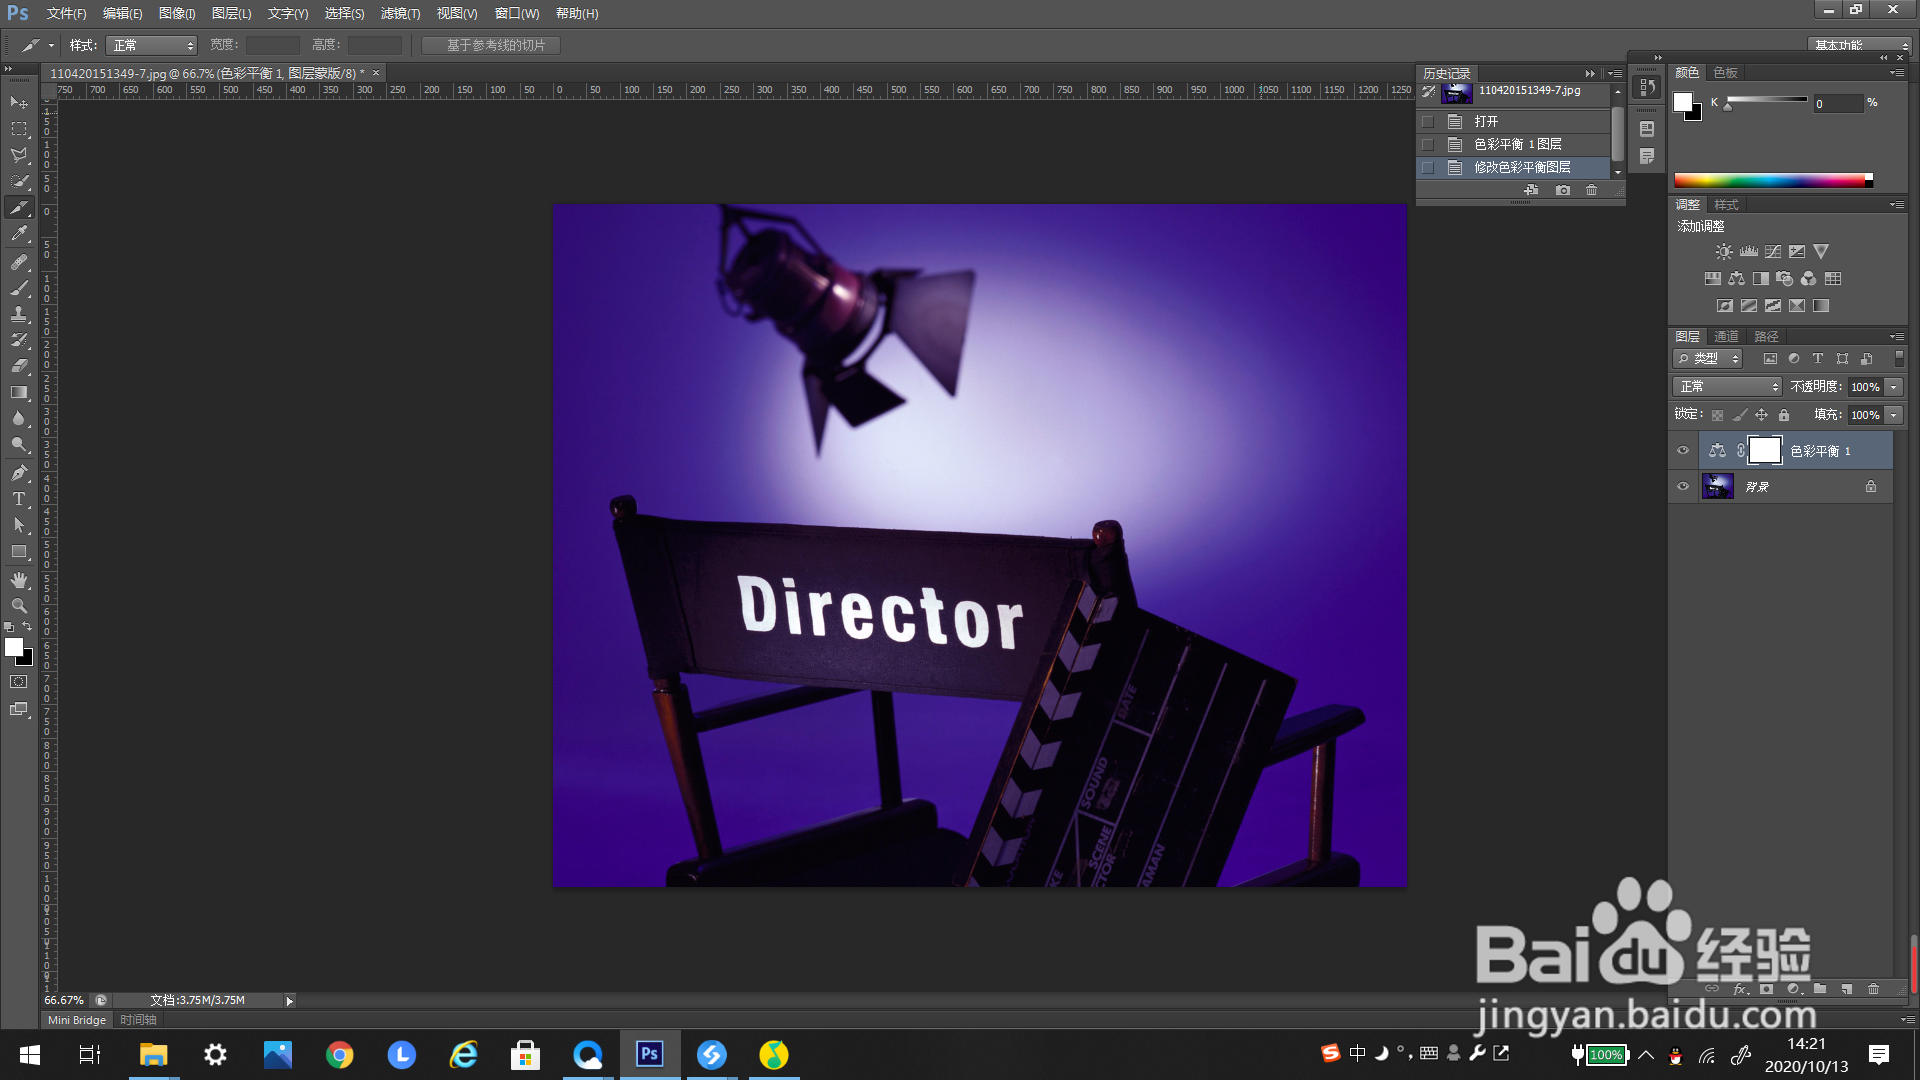Click the camera snapshot icon in History panel

coord(1563,190)
